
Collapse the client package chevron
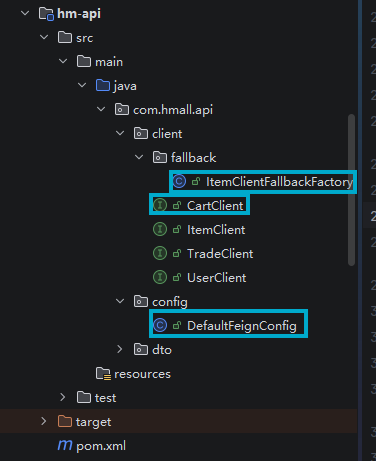click(x=120, y=133)
